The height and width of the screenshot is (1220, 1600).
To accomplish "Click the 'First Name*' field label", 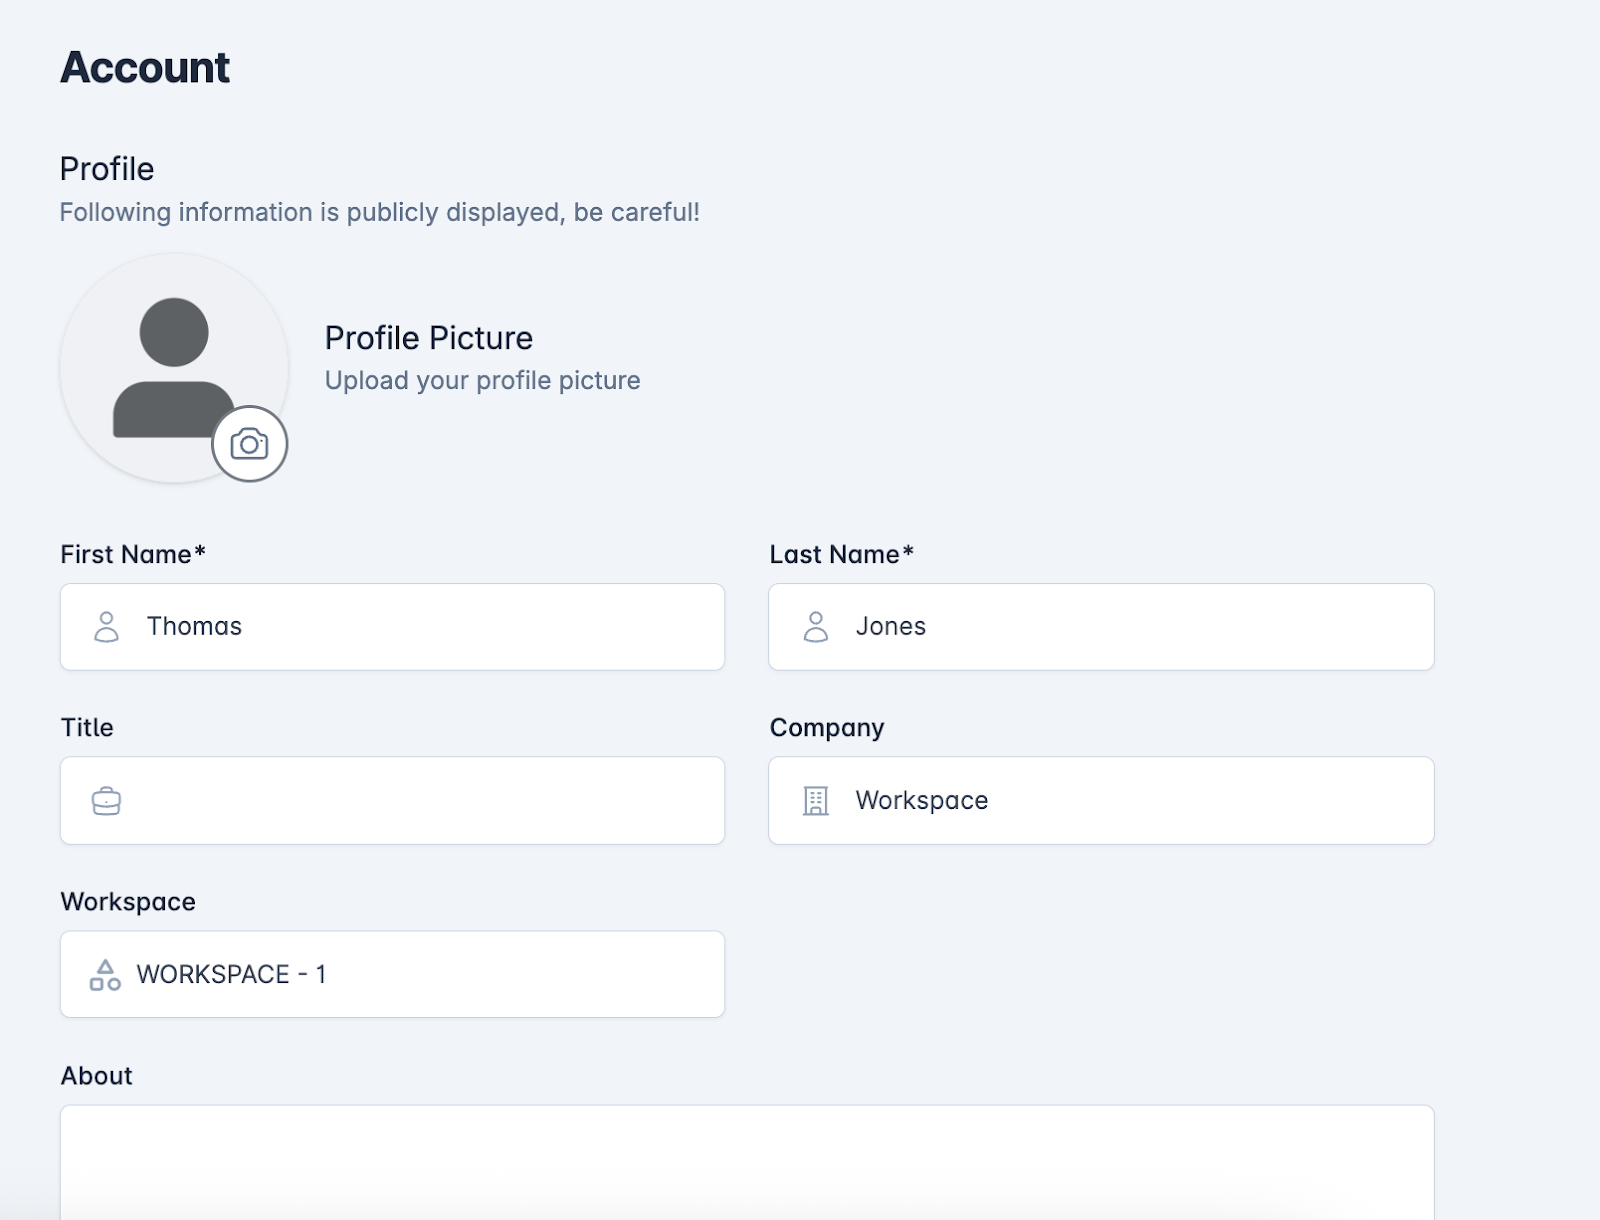I will tap(133, 554).
